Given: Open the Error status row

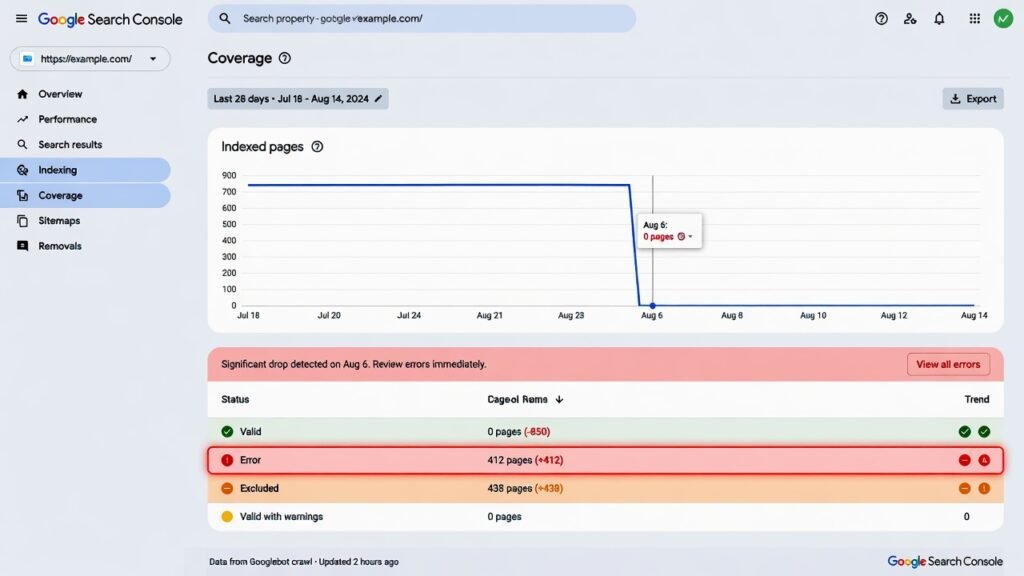Looking at the screenshot, I should tap(605, 460).
